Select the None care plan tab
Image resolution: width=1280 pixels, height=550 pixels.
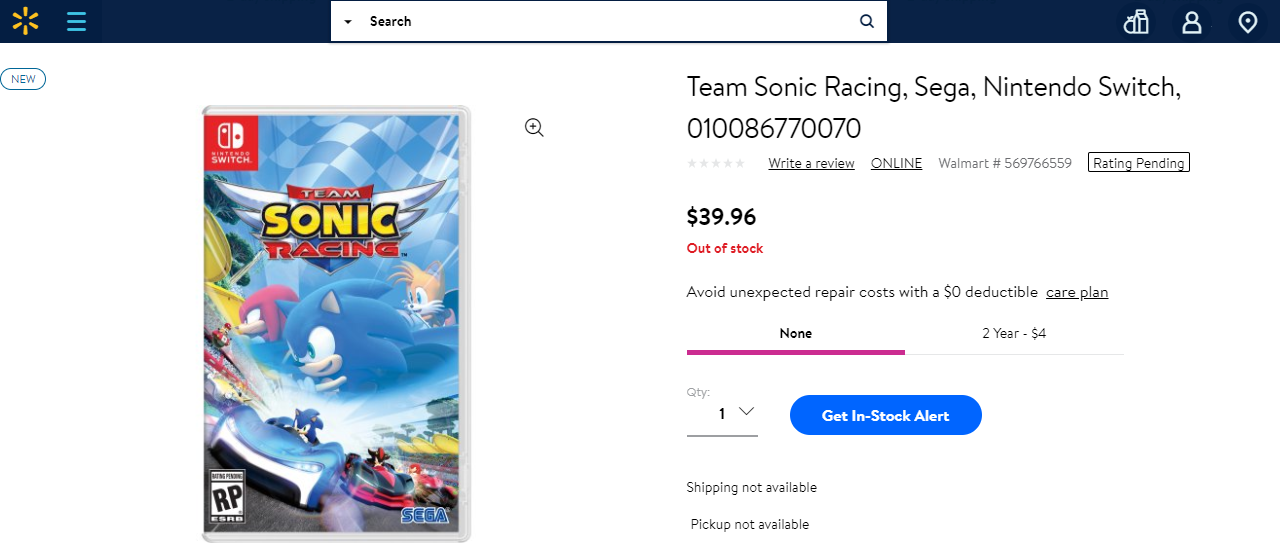point(795,333)
